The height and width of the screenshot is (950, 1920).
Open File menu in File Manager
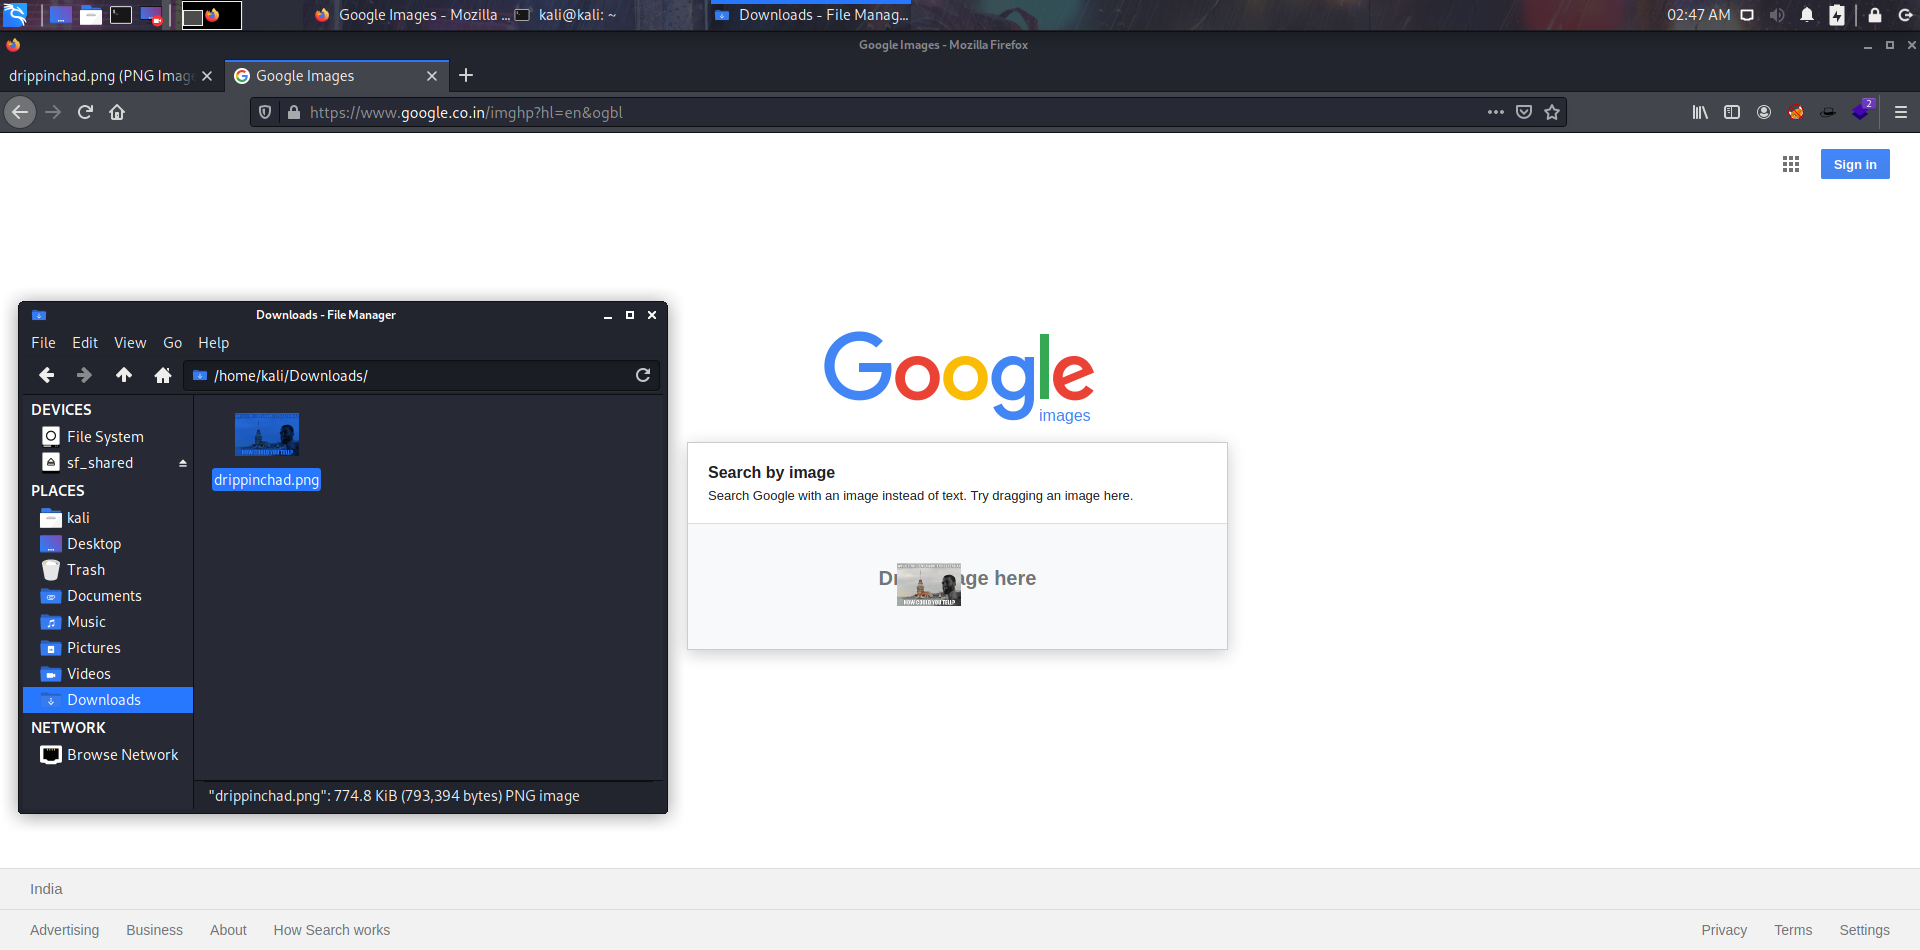(x=43, y=342)
